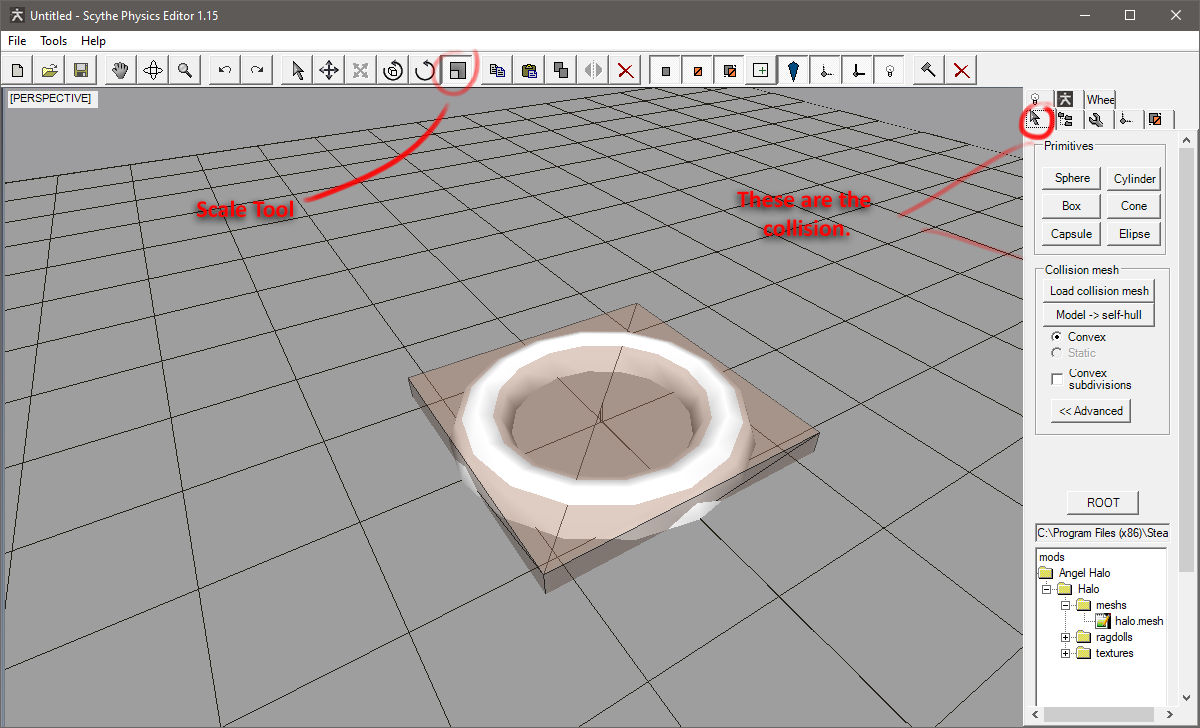
Task: Toggle the grey square display mode
Action: [665, 70]
